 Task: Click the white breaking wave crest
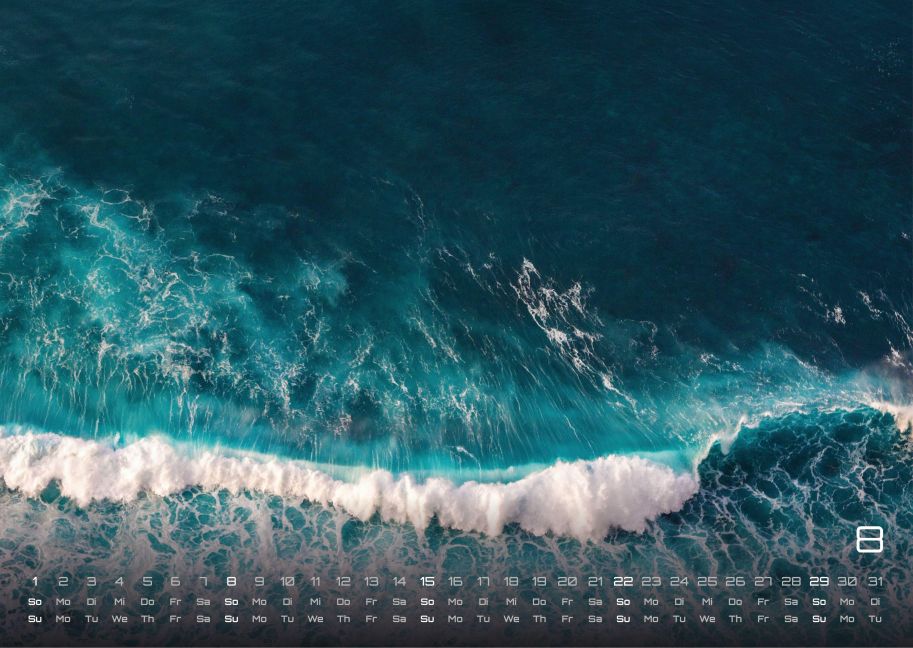349,483
